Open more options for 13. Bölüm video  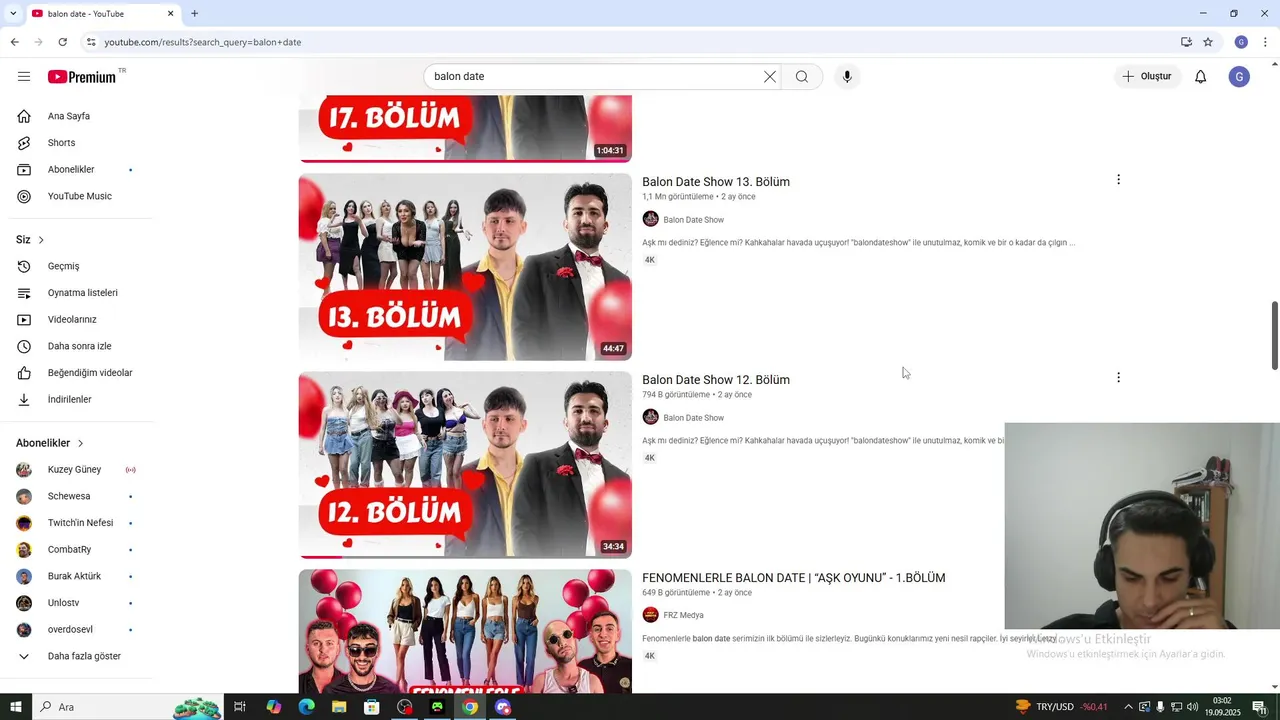point(1118,180)
